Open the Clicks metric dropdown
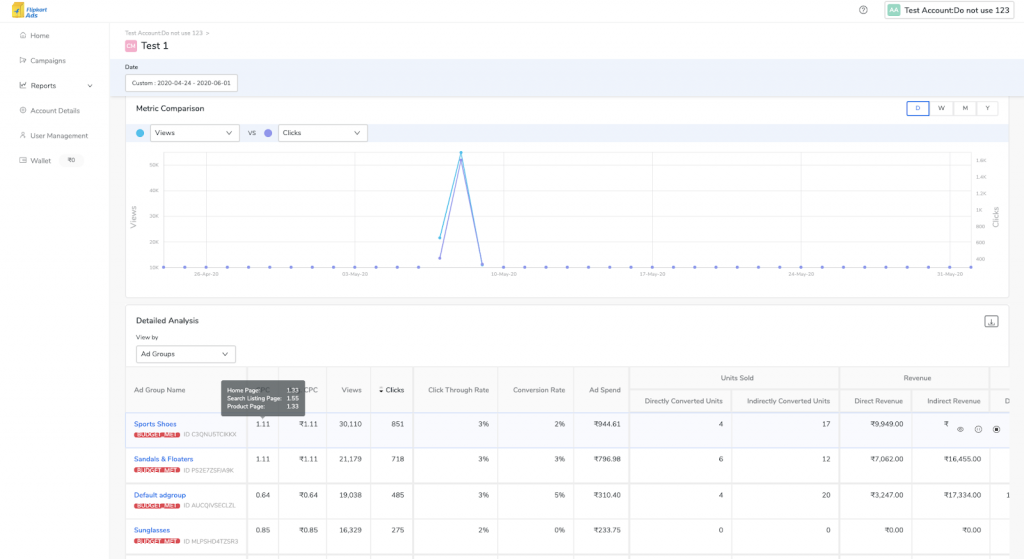The width and height of the screenshot is (1024, 559). pyautogui.click(x=323, y=133)
